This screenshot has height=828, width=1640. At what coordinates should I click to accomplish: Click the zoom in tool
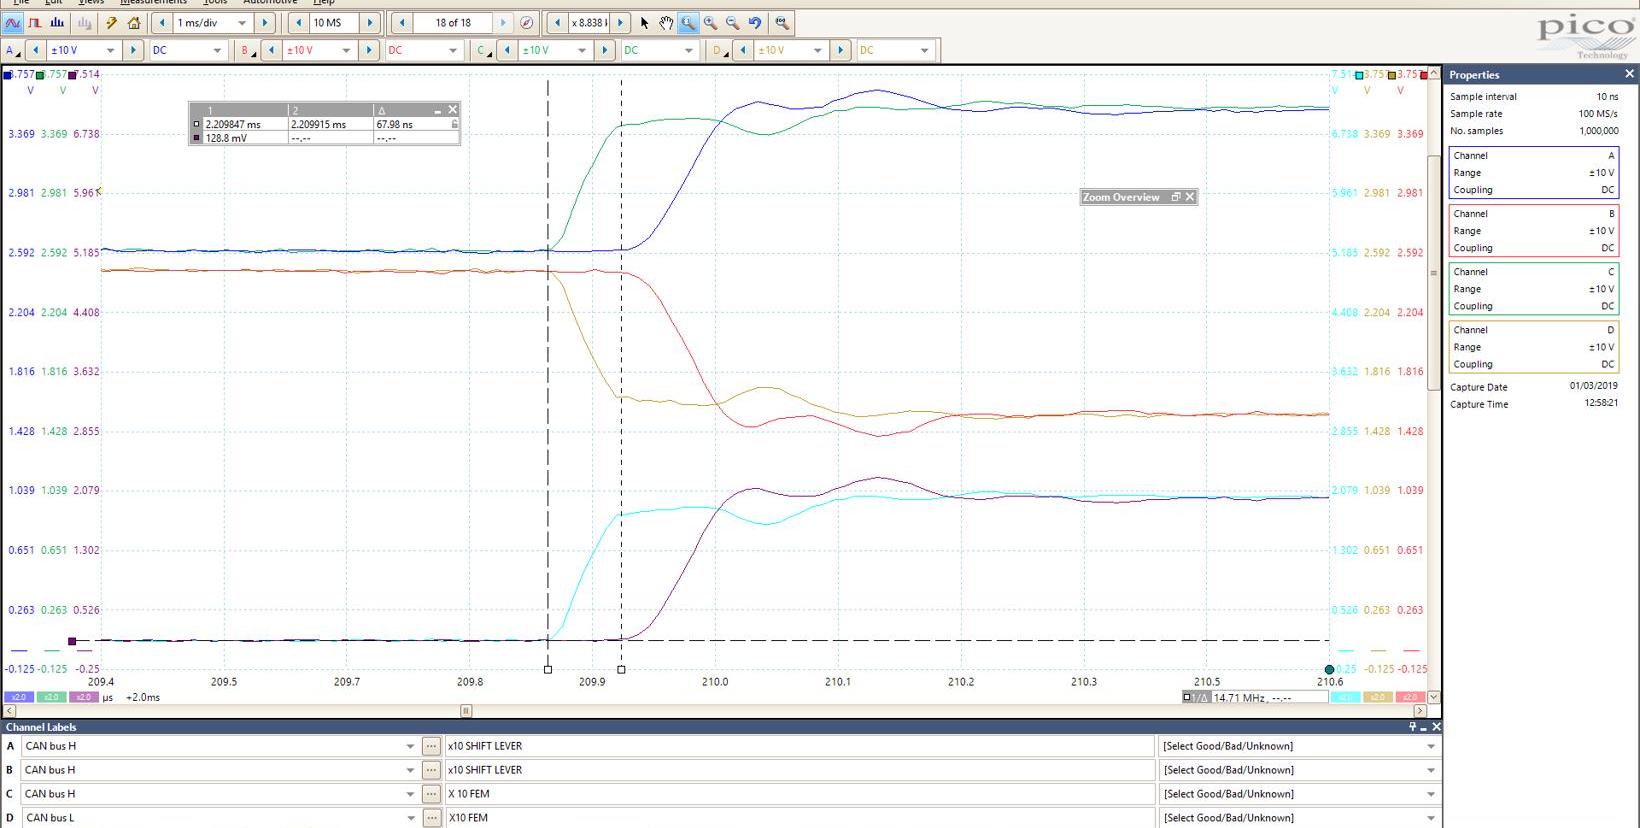coord(710,23)
